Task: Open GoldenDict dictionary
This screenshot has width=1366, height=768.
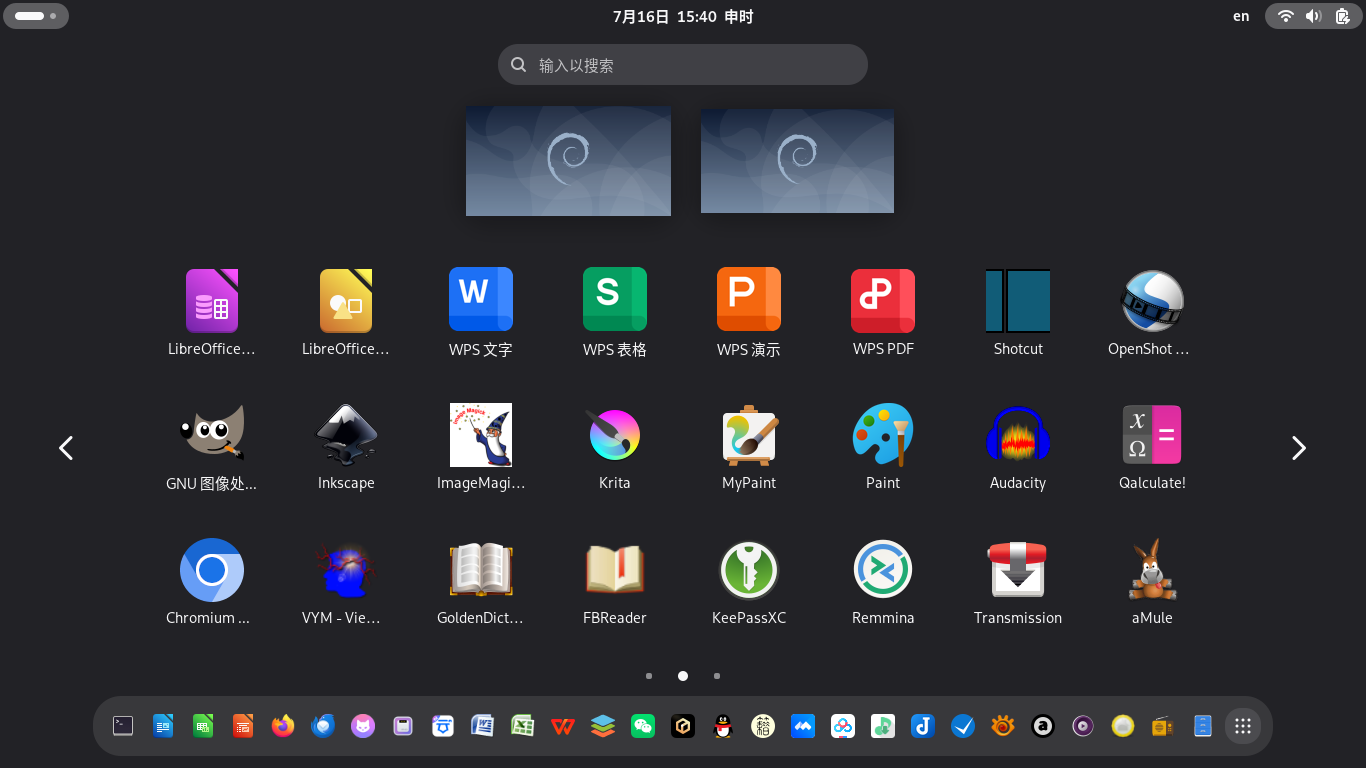Action: (481, 570)
